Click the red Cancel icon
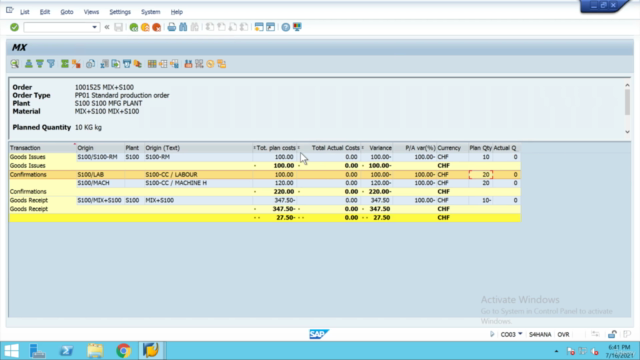This screenshot has height=360, width=640. coord(156,27)
